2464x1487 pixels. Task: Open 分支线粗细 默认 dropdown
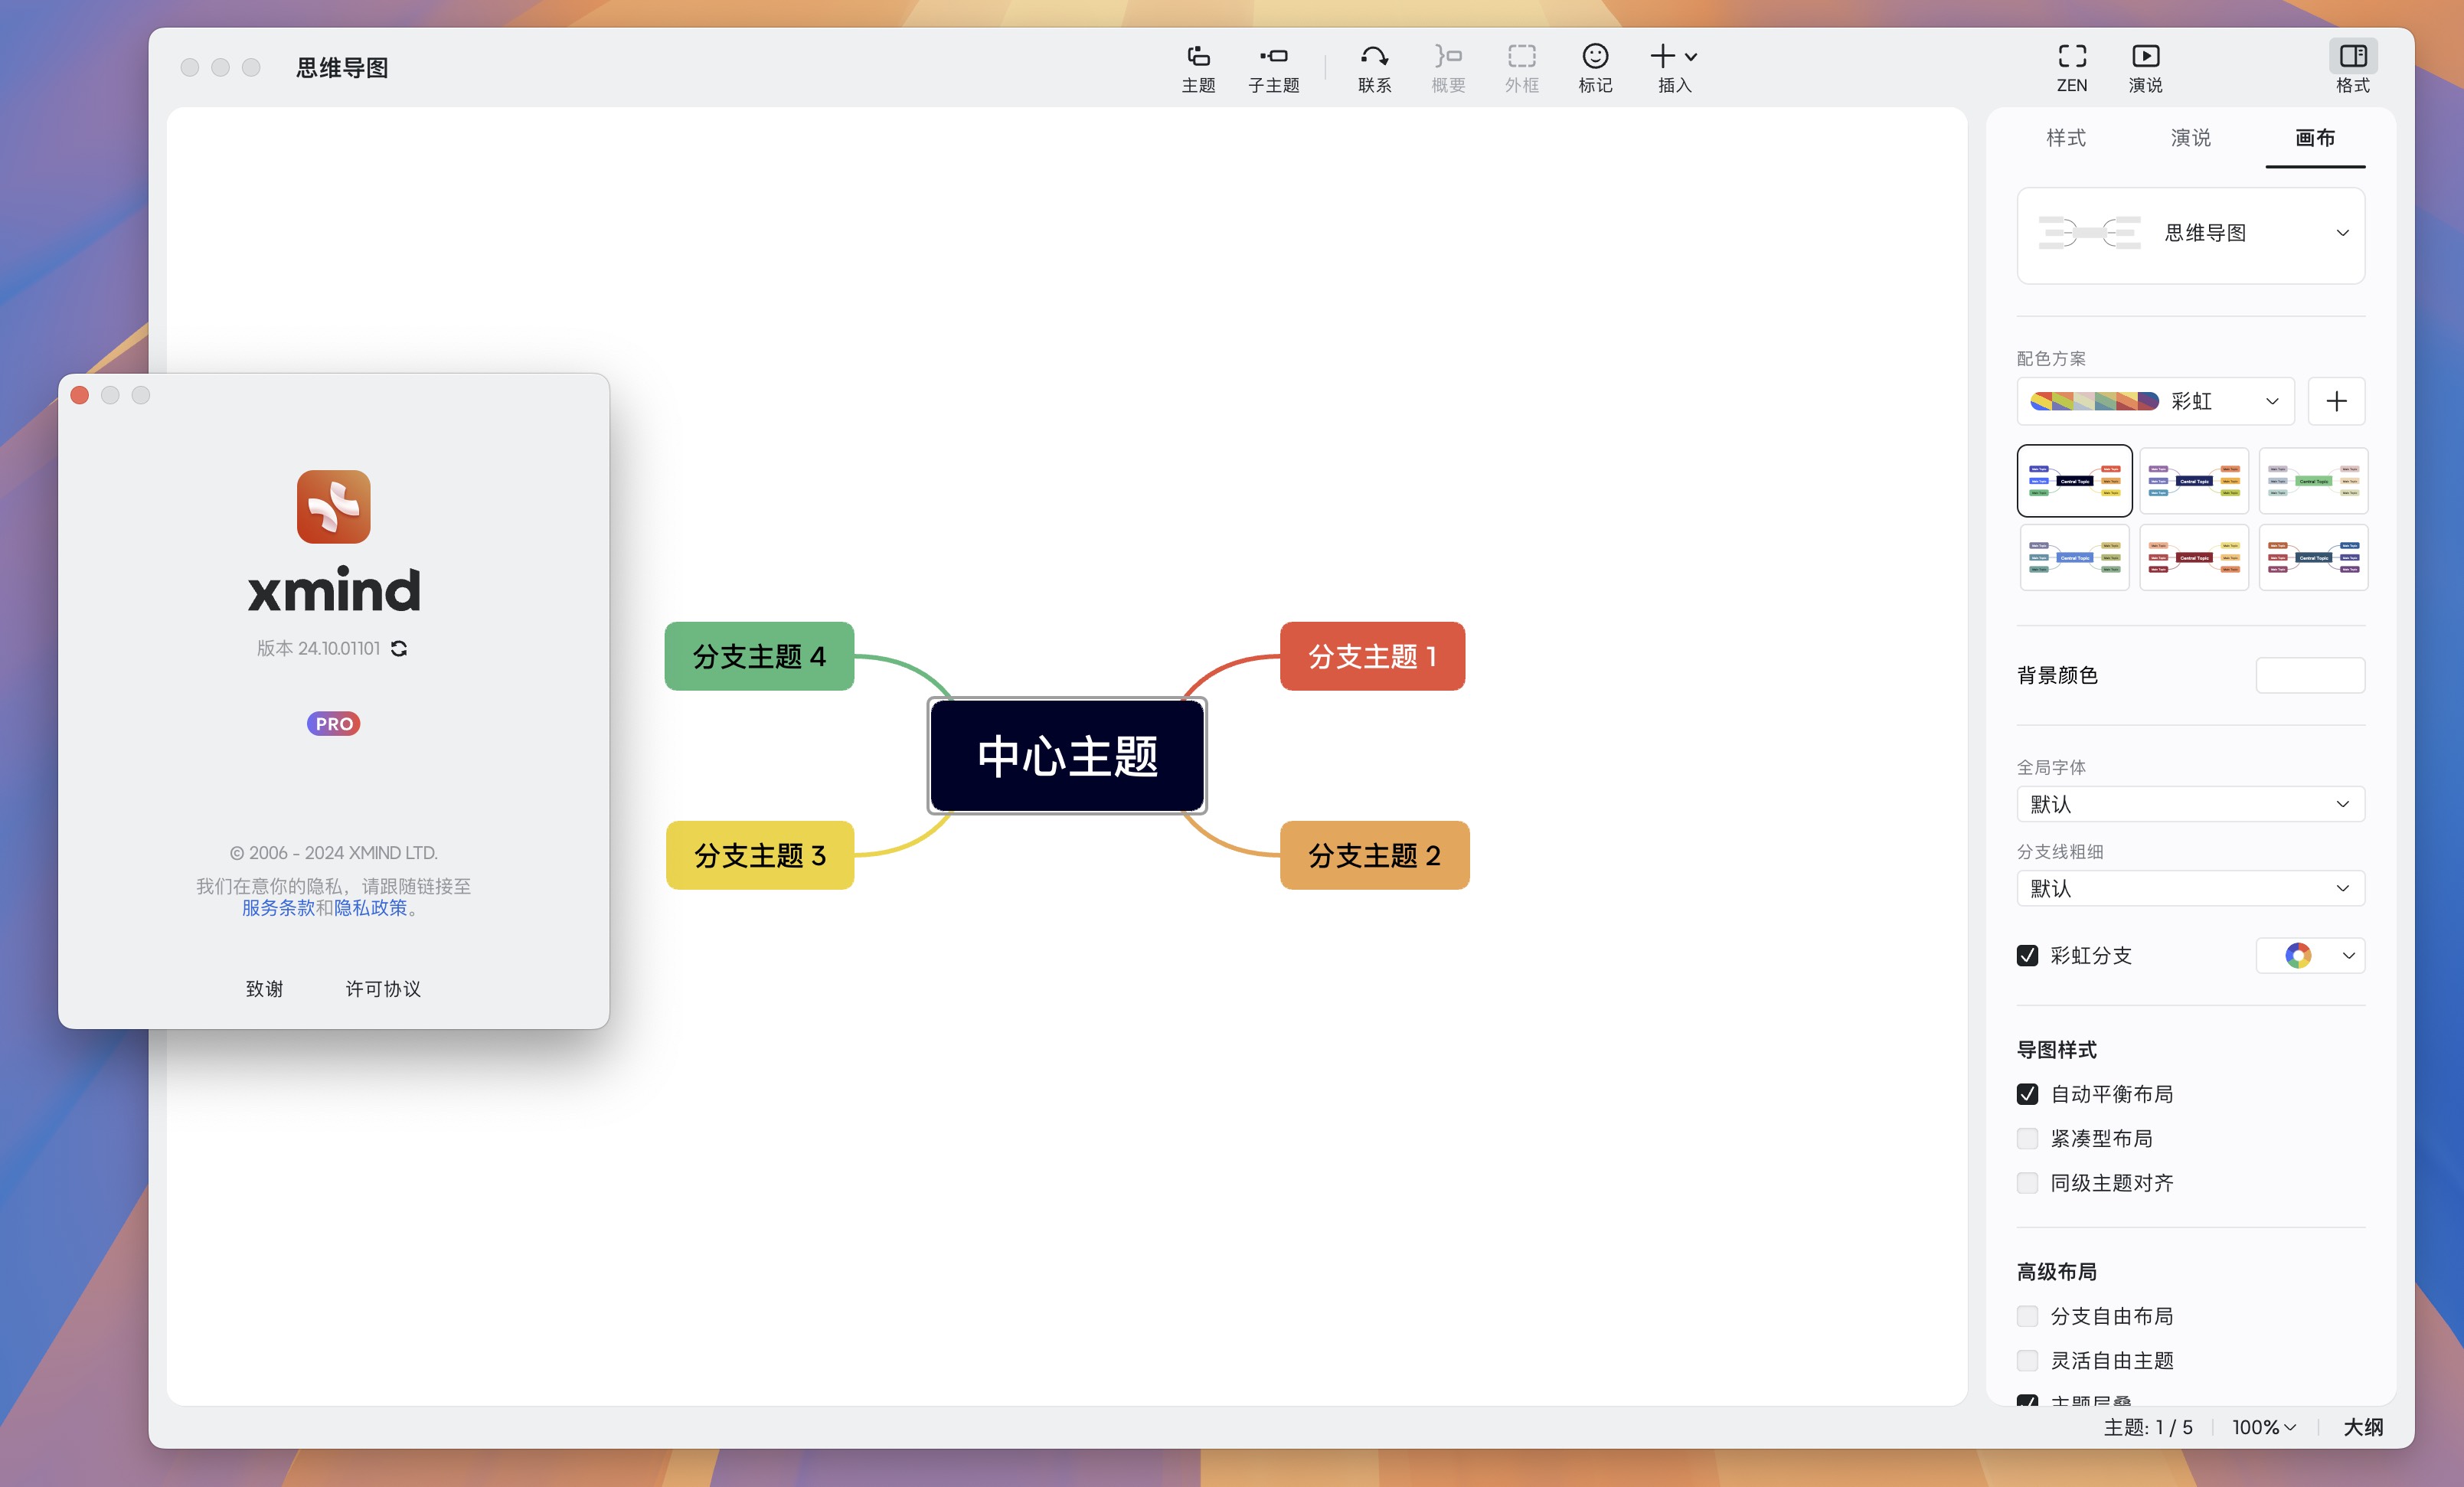pos(2190,889)
